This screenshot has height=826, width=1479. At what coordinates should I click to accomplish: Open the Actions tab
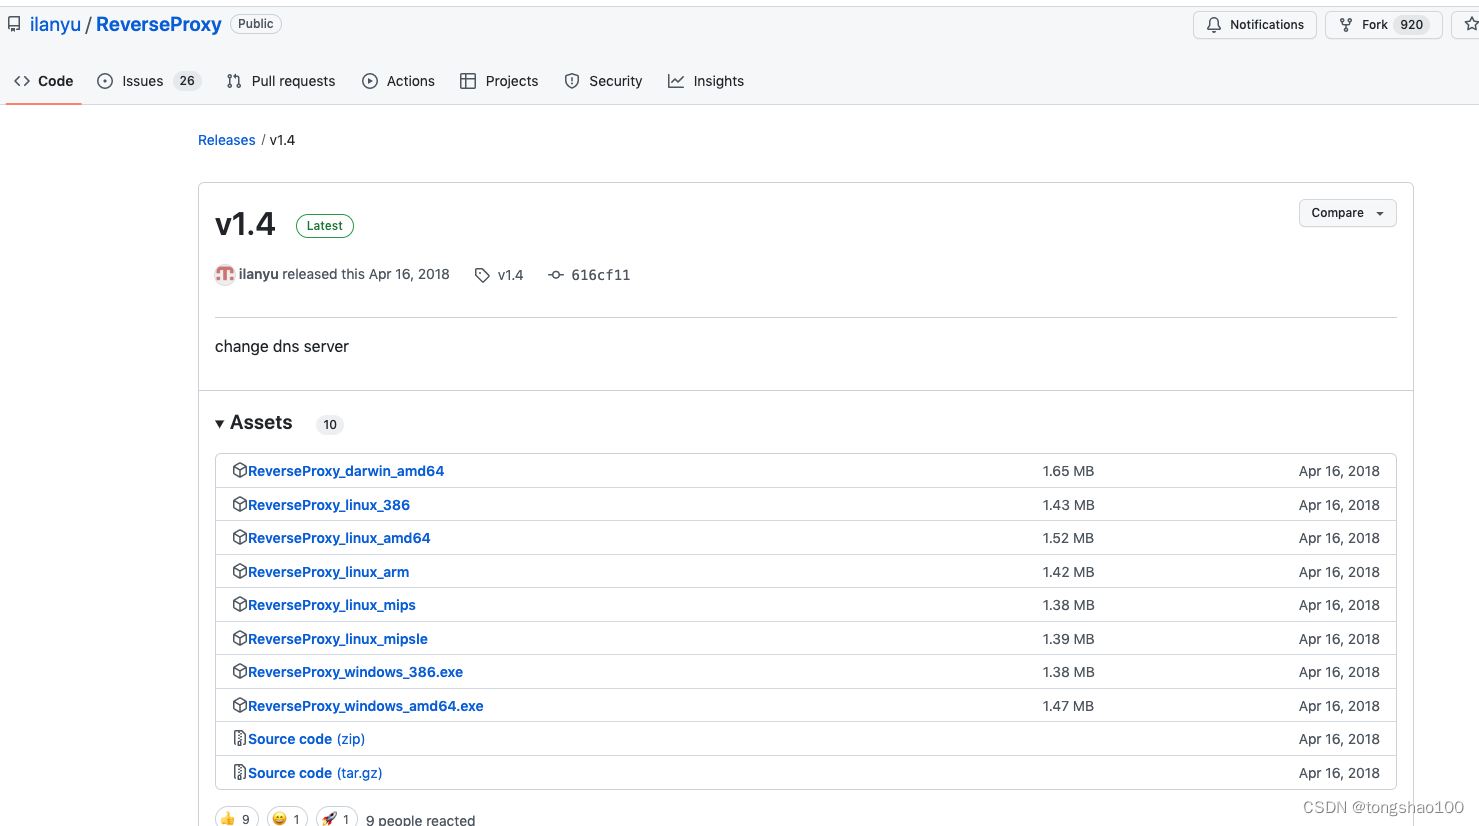pyautogui.click(x=398, y=81)
